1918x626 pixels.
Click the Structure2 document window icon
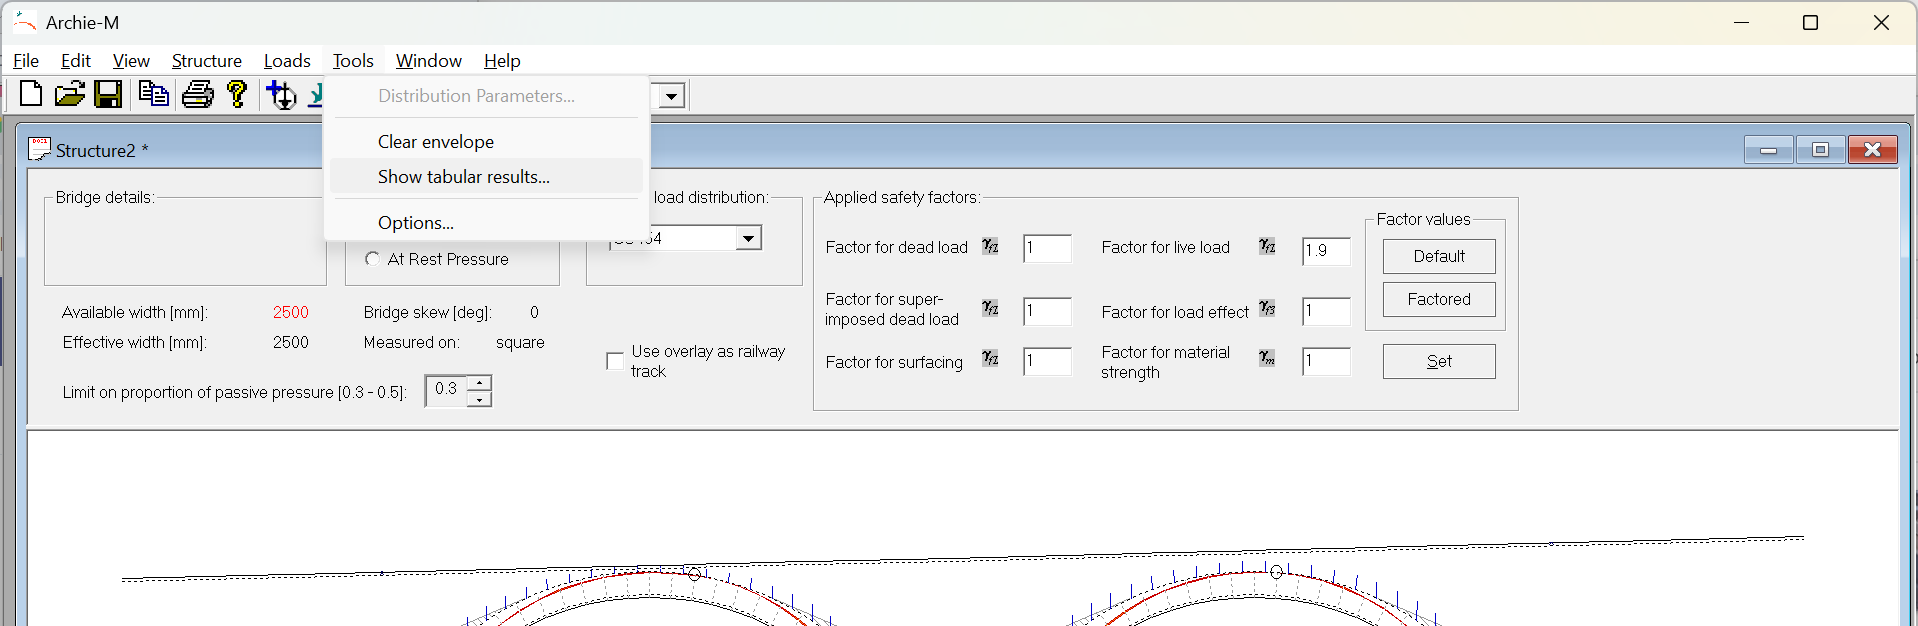[x=39, y=149]
